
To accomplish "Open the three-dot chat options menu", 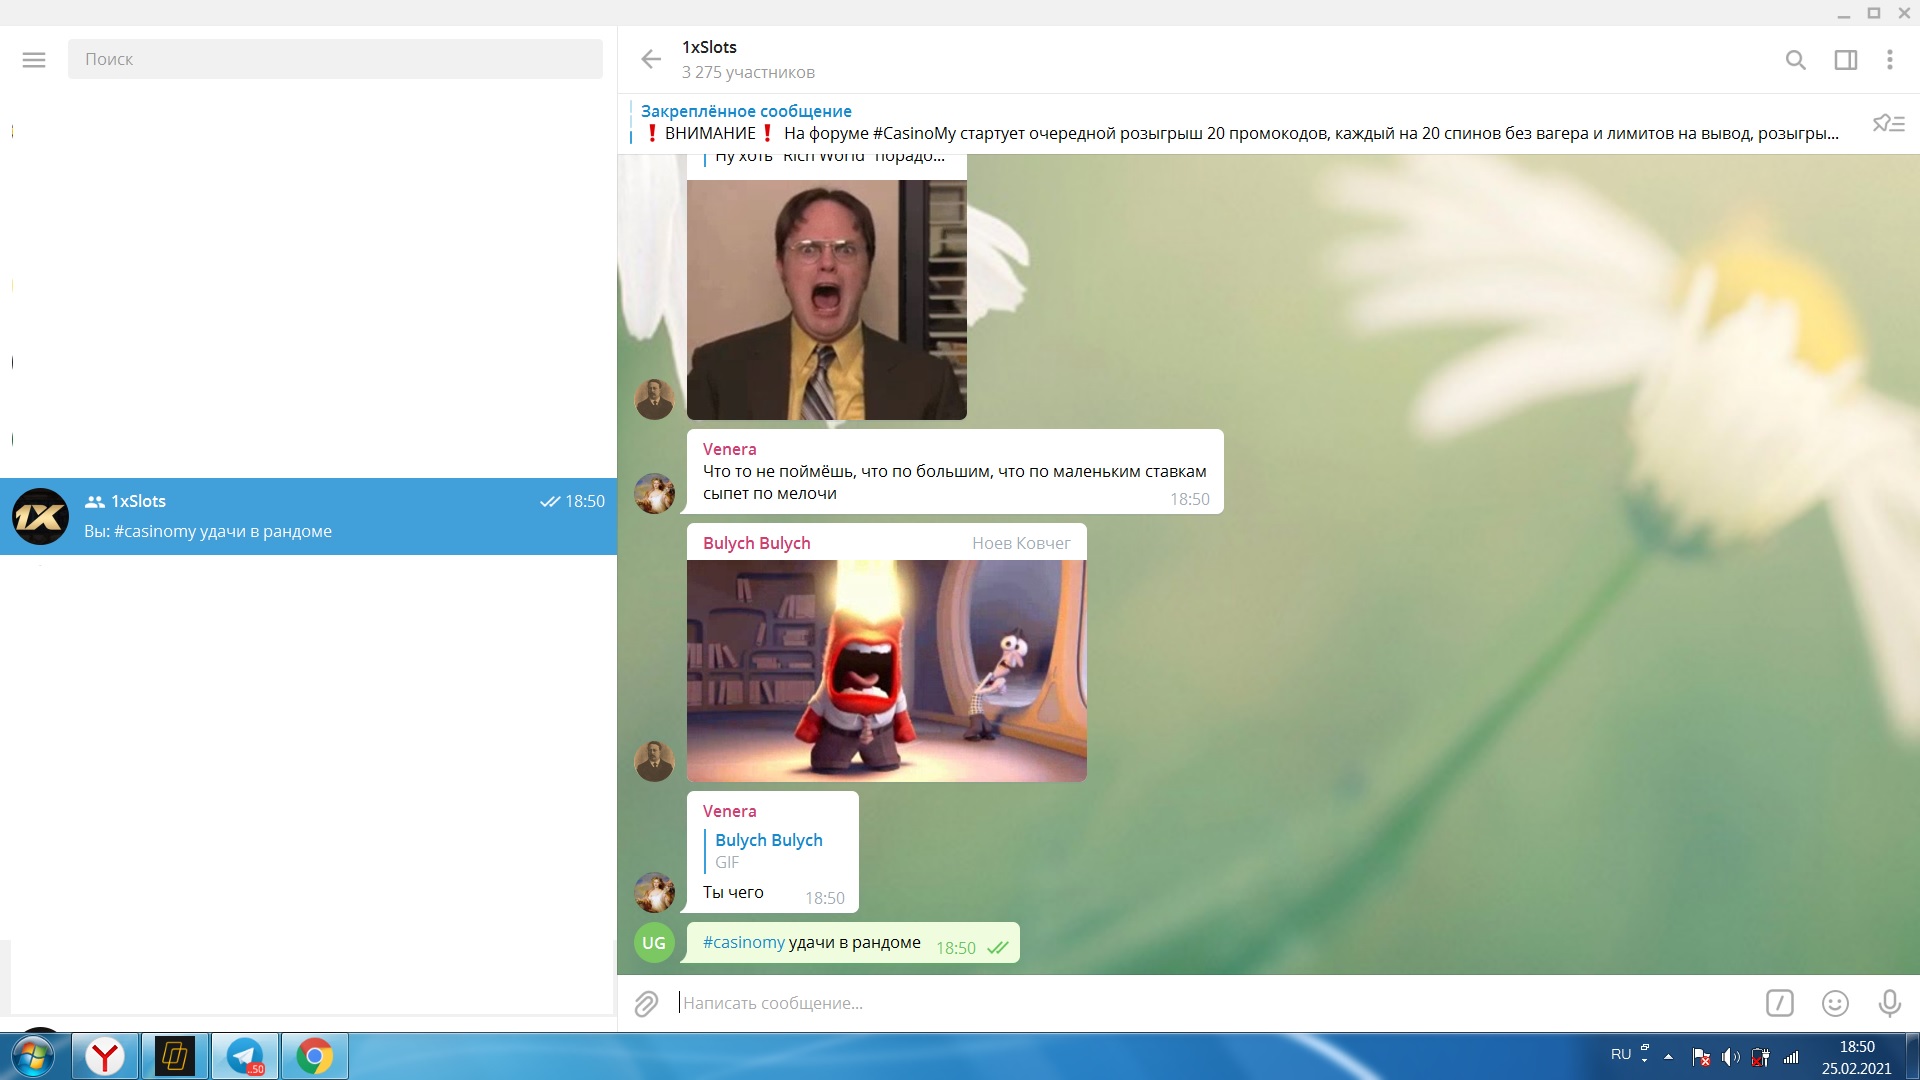I will coord(1889,60).
